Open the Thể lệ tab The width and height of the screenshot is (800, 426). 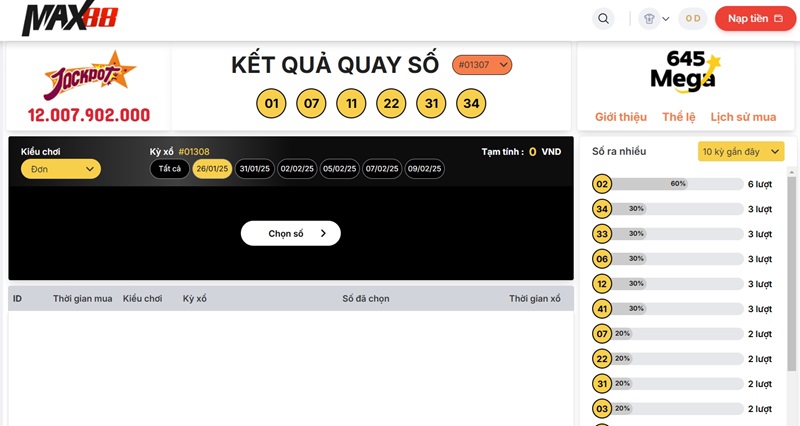[x=679, y=117]
